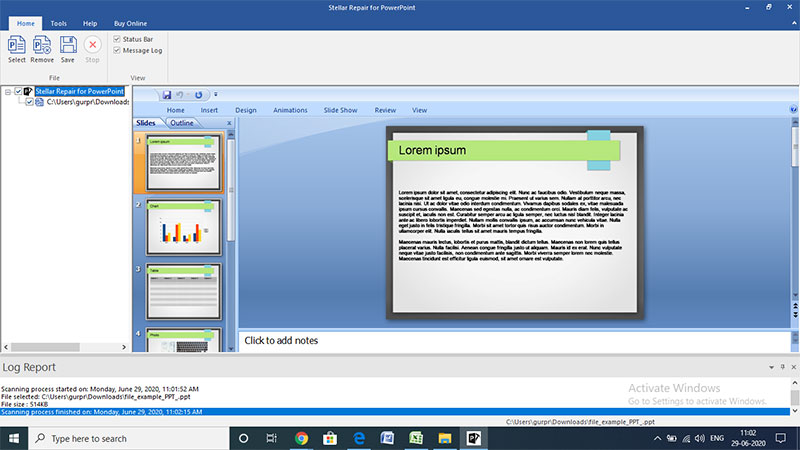Select slide 1 Lorem ipsum thumbnail

[184, 162]
